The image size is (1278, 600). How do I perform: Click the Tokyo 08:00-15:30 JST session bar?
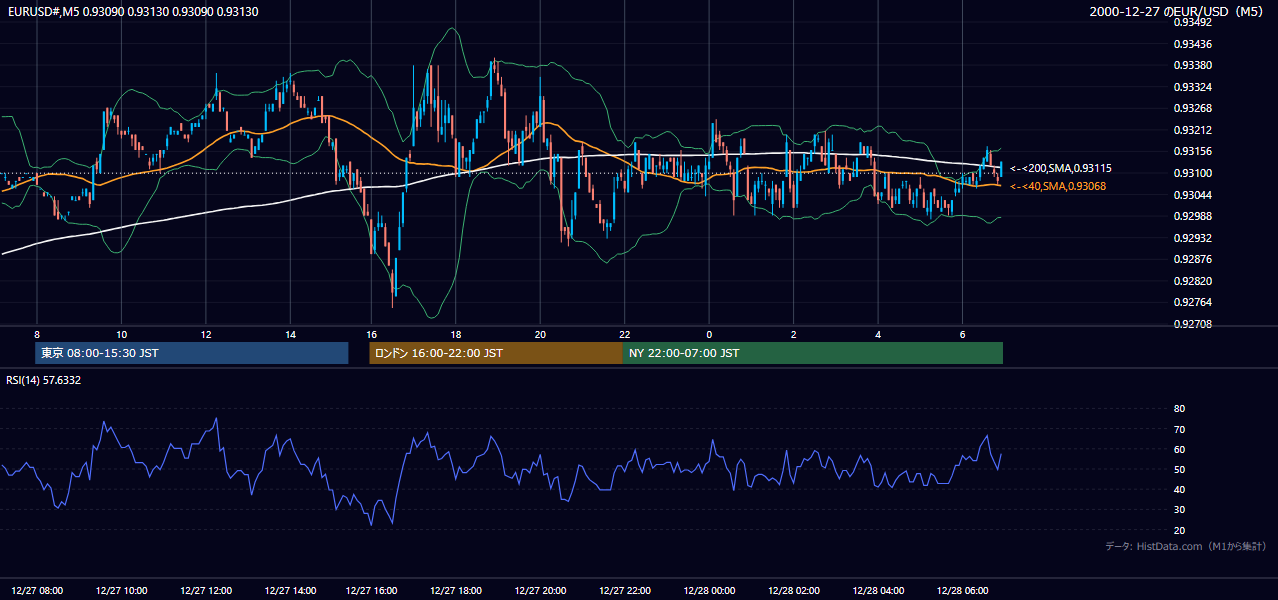click(x=191, y=353)
